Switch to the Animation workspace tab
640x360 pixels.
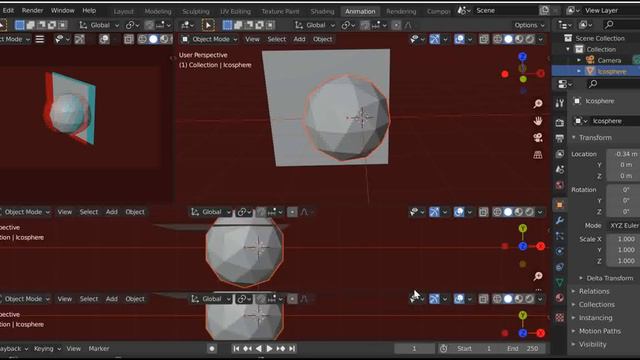[360, 11]
